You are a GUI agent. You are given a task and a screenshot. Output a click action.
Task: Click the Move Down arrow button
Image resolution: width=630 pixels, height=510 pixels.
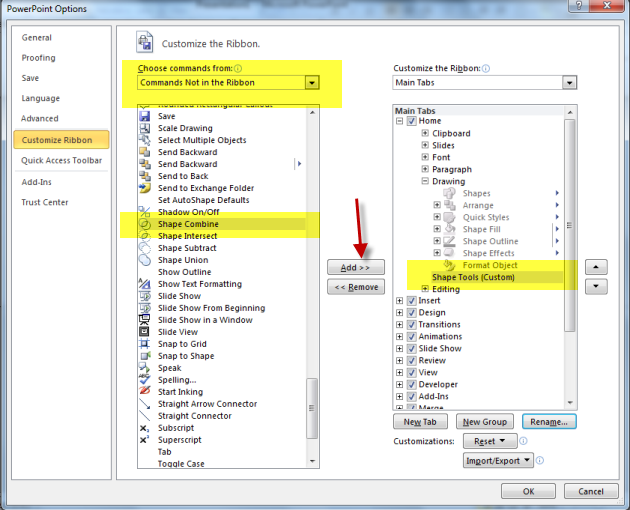(596, 286)
